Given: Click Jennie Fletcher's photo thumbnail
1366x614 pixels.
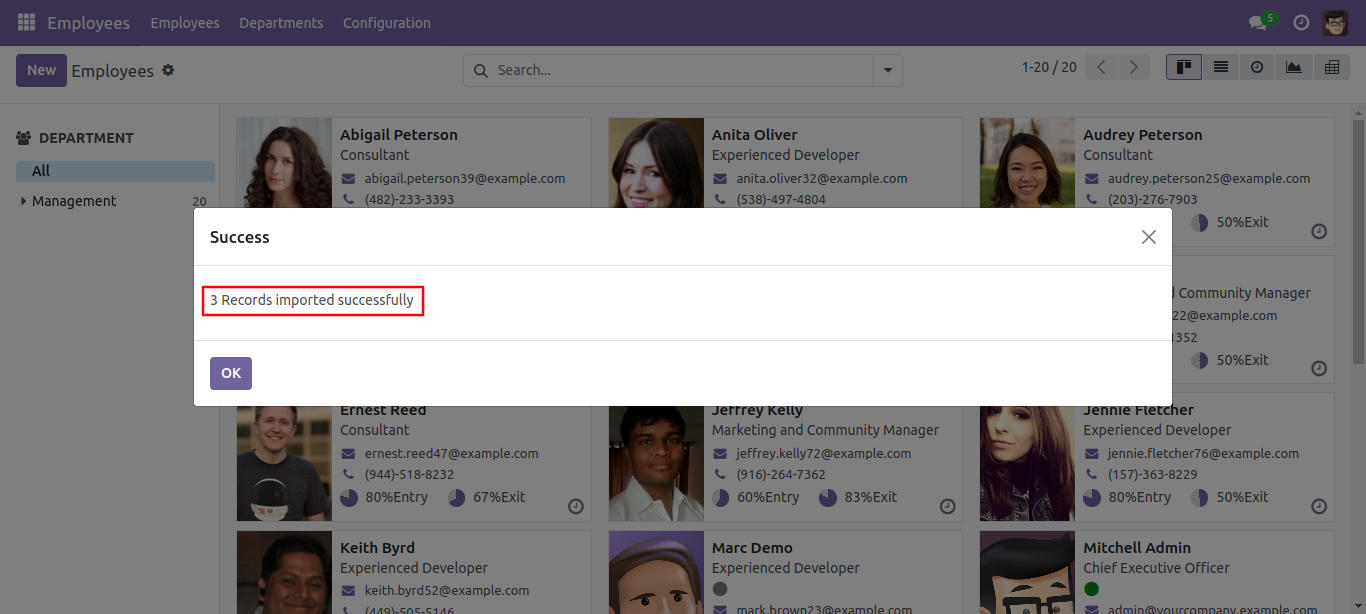Looking at the screenshot, I should pos(1028,464).
